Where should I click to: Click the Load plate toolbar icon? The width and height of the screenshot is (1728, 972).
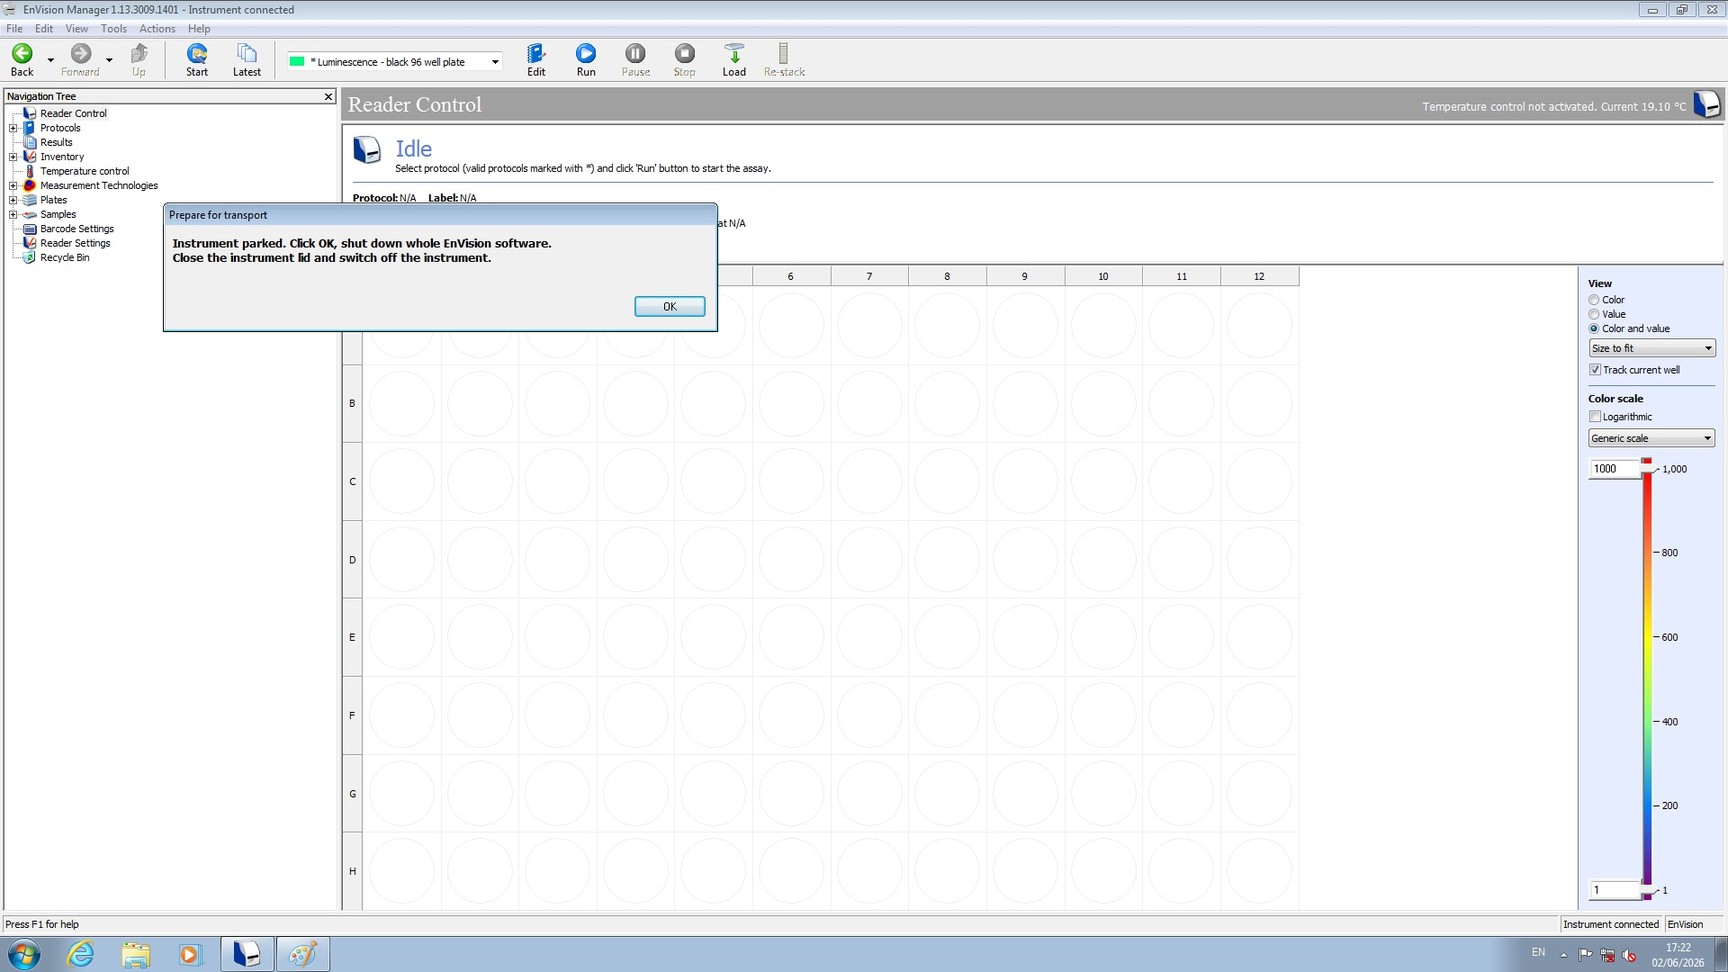coord(734,53)
